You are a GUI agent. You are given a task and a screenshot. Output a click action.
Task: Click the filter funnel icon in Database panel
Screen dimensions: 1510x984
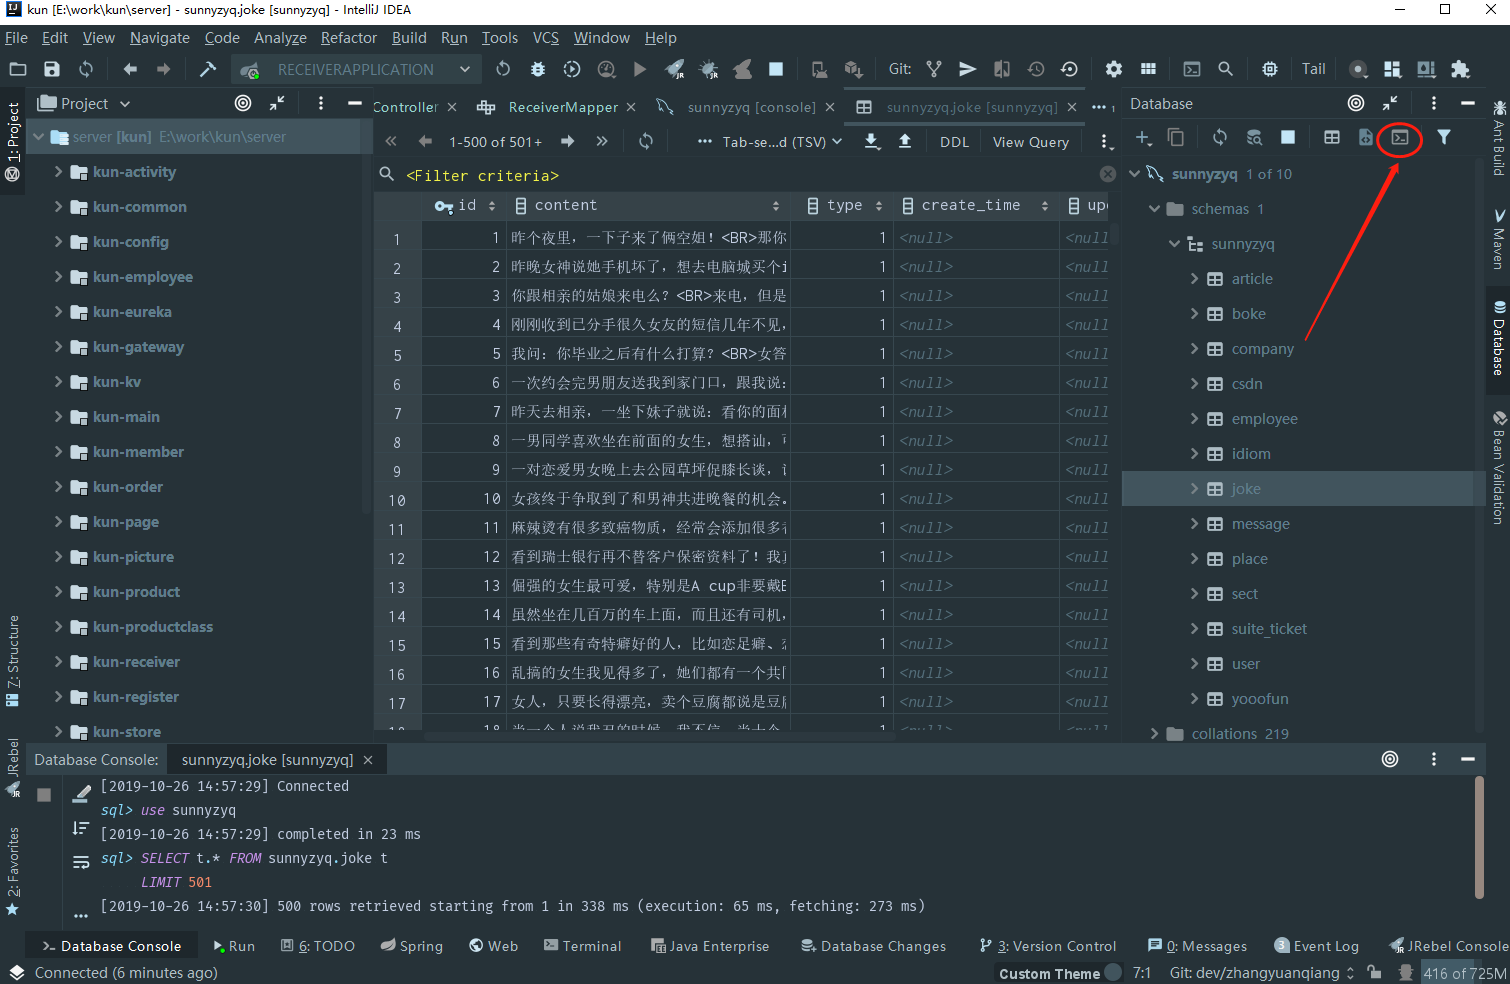(1444, 138)
